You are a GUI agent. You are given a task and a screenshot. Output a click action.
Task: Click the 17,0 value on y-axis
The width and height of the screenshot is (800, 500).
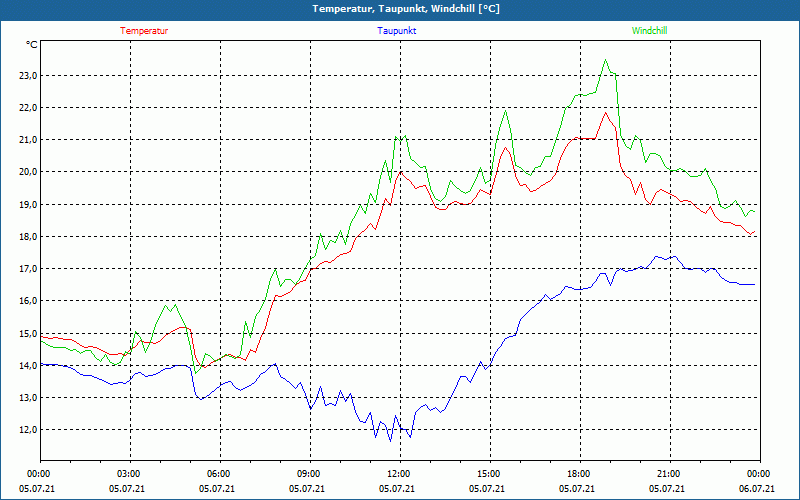pos(28,269)
